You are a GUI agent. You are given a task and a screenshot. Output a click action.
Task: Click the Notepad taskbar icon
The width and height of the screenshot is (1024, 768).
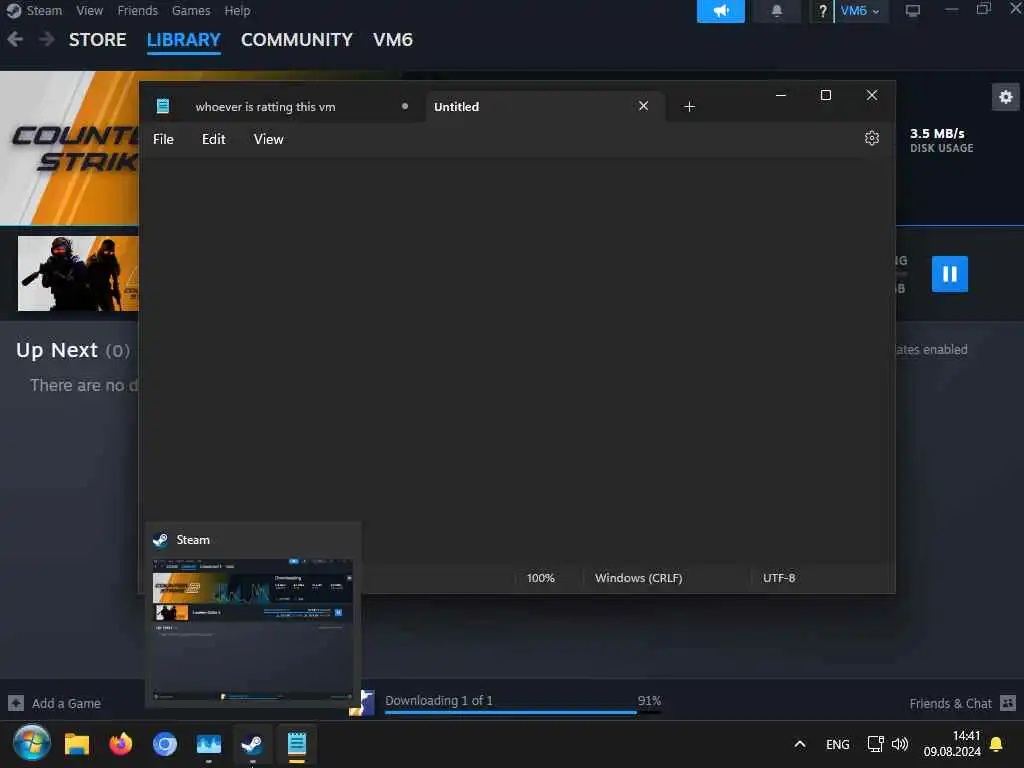coord(296,744)
